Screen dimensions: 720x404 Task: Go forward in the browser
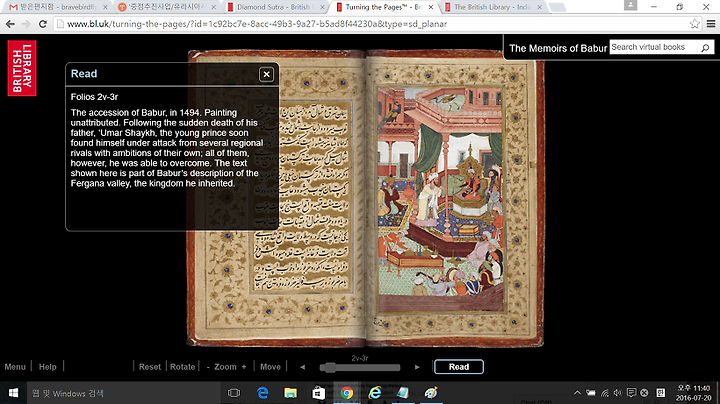[x=26, y=24]
